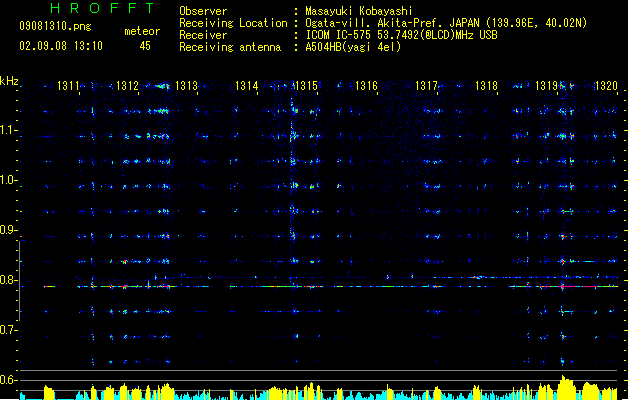Screen dimensions: 629x400
Task: Click the gray vertical range bar near 0.8 kHz
Action: click(x=19, y=280)
